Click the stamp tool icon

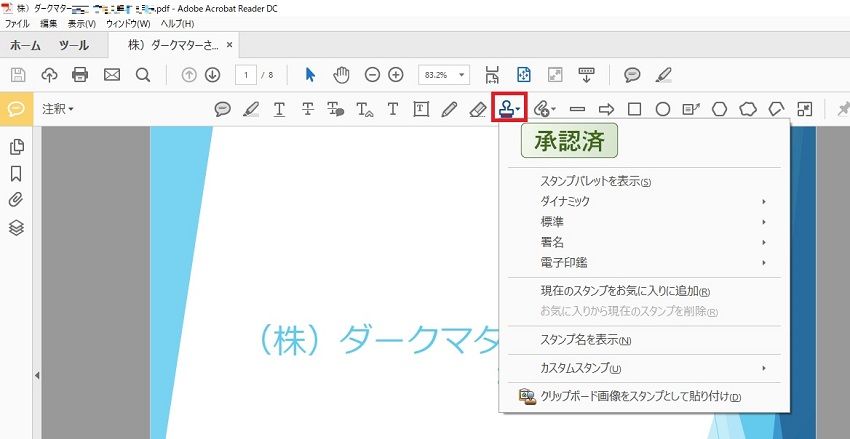point(509,108)
